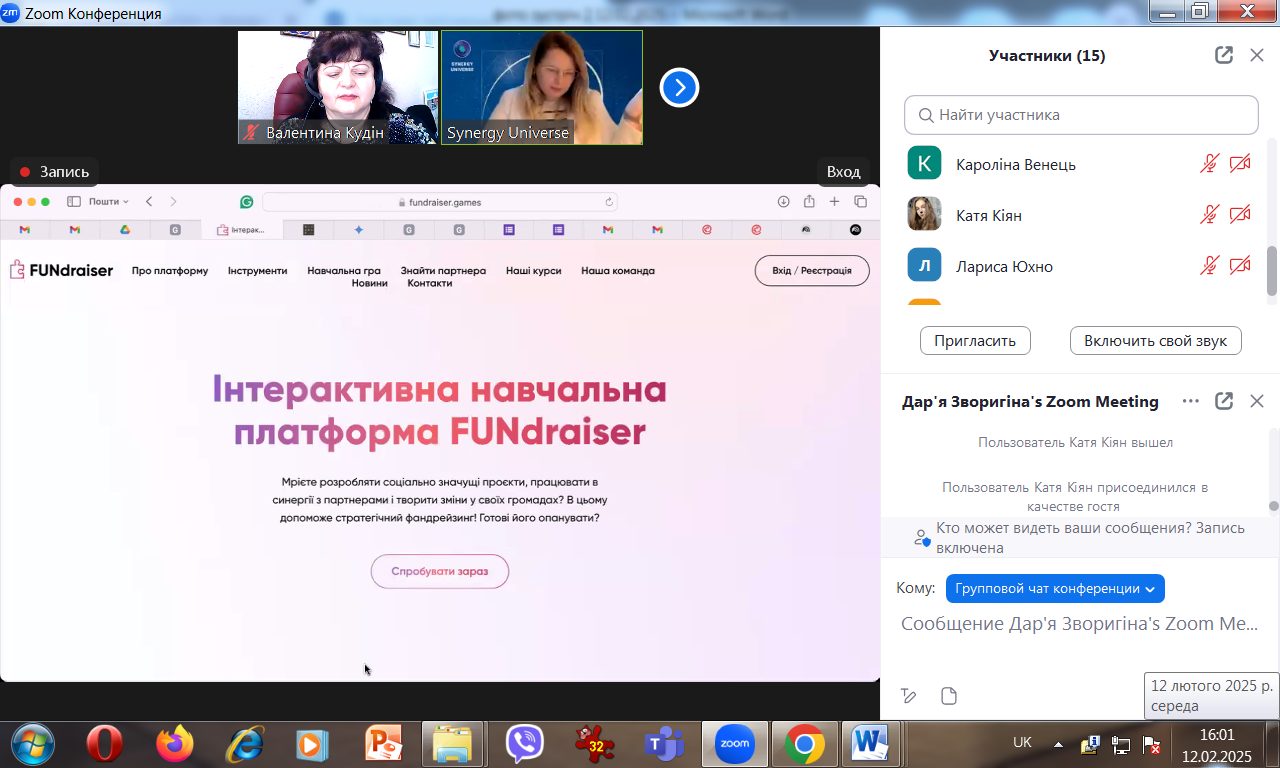This screenshot has width=1280, height=768.
Task: Close the Zoom Meeting chat panel
Action: [1257, 401]
